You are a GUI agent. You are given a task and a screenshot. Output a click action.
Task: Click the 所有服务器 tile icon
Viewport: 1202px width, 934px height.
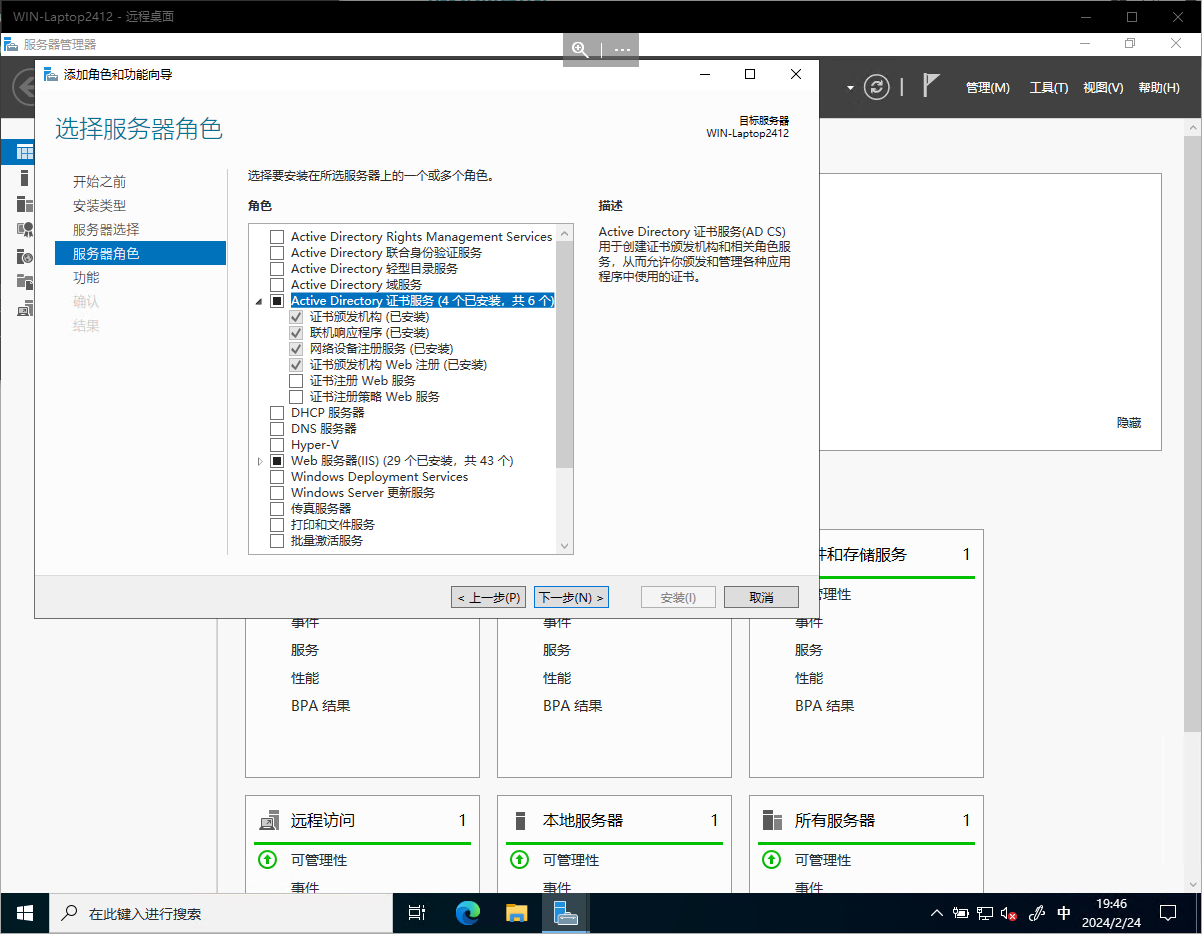tap(772, 820)
